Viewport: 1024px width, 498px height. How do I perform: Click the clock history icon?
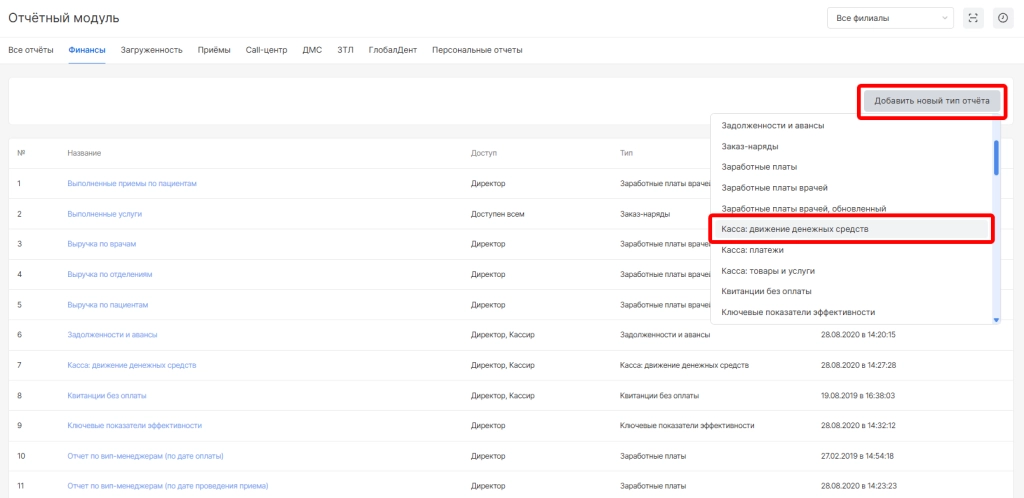click(x=1002, y=18)
